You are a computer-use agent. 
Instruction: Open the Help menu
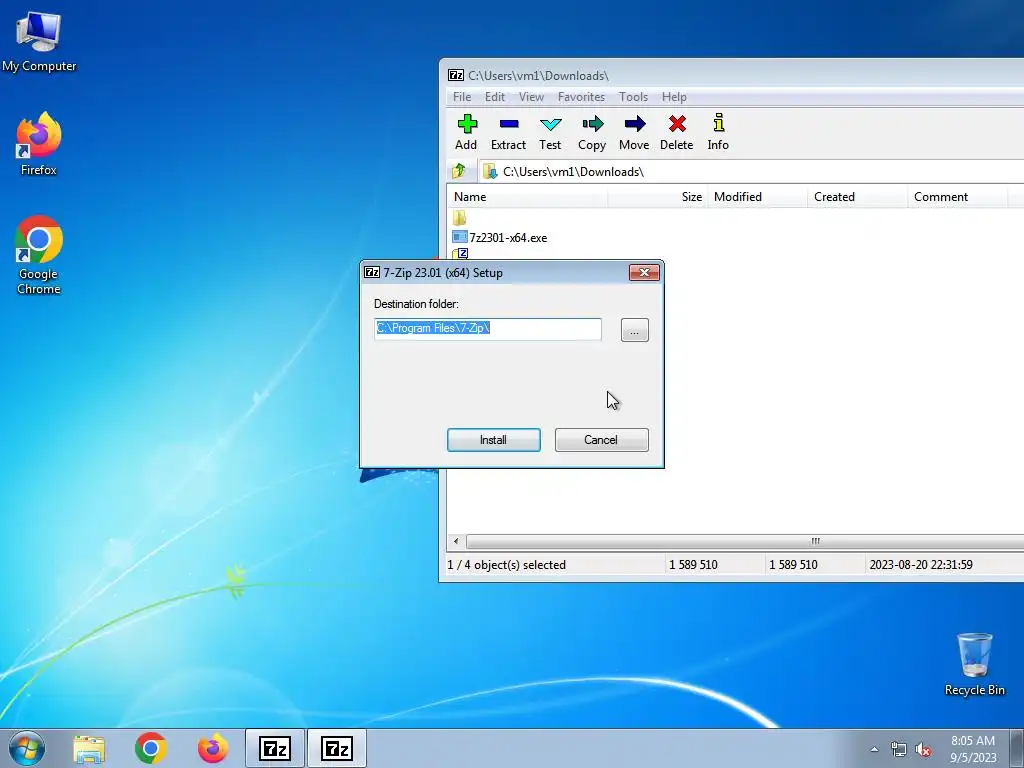674,97
